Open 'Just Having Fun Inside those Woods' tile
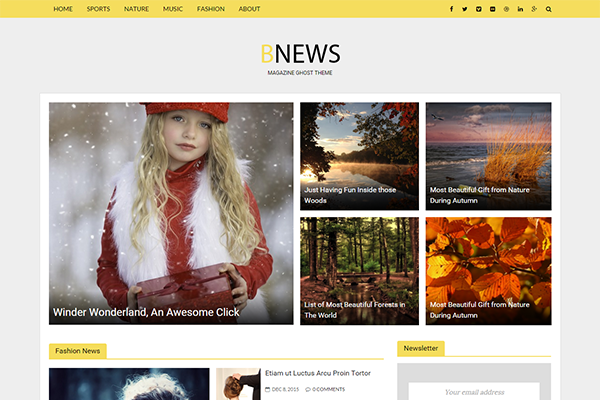Image resolution: width=600 pixels, height=400 pixels. [350, 194]
